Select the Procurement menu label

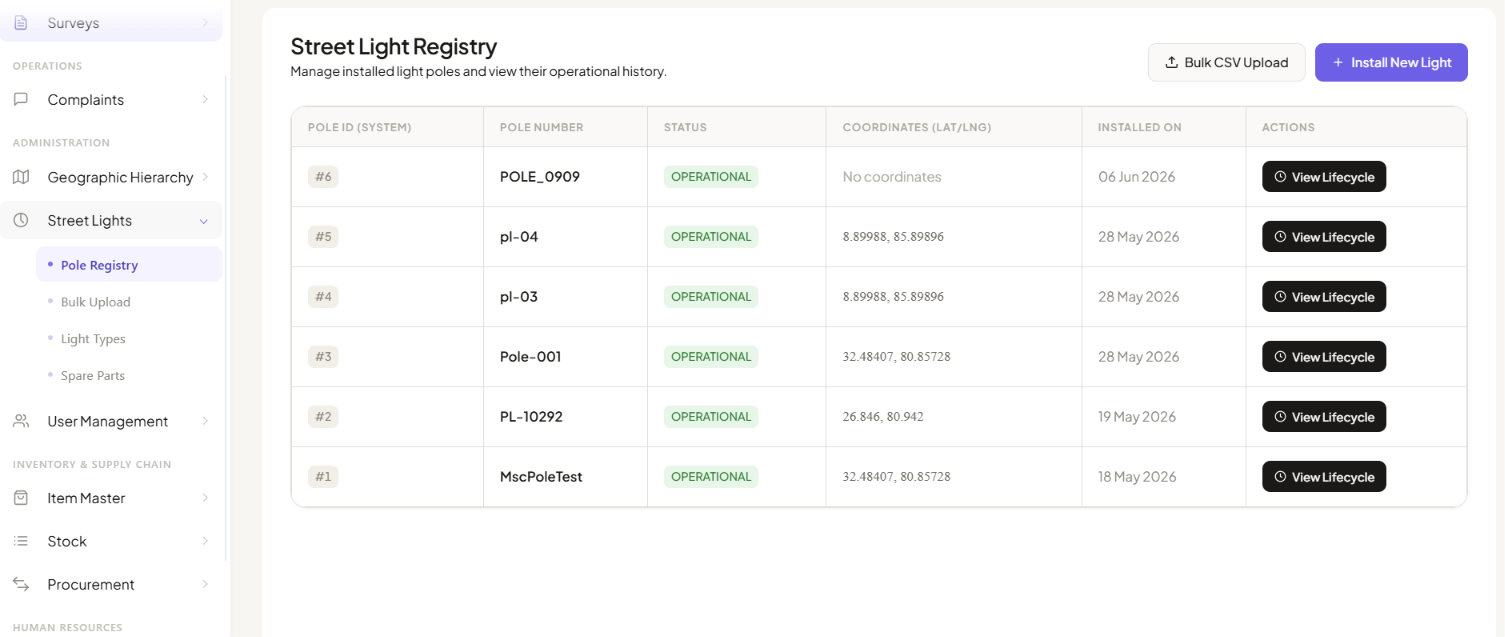pos(91,584)
